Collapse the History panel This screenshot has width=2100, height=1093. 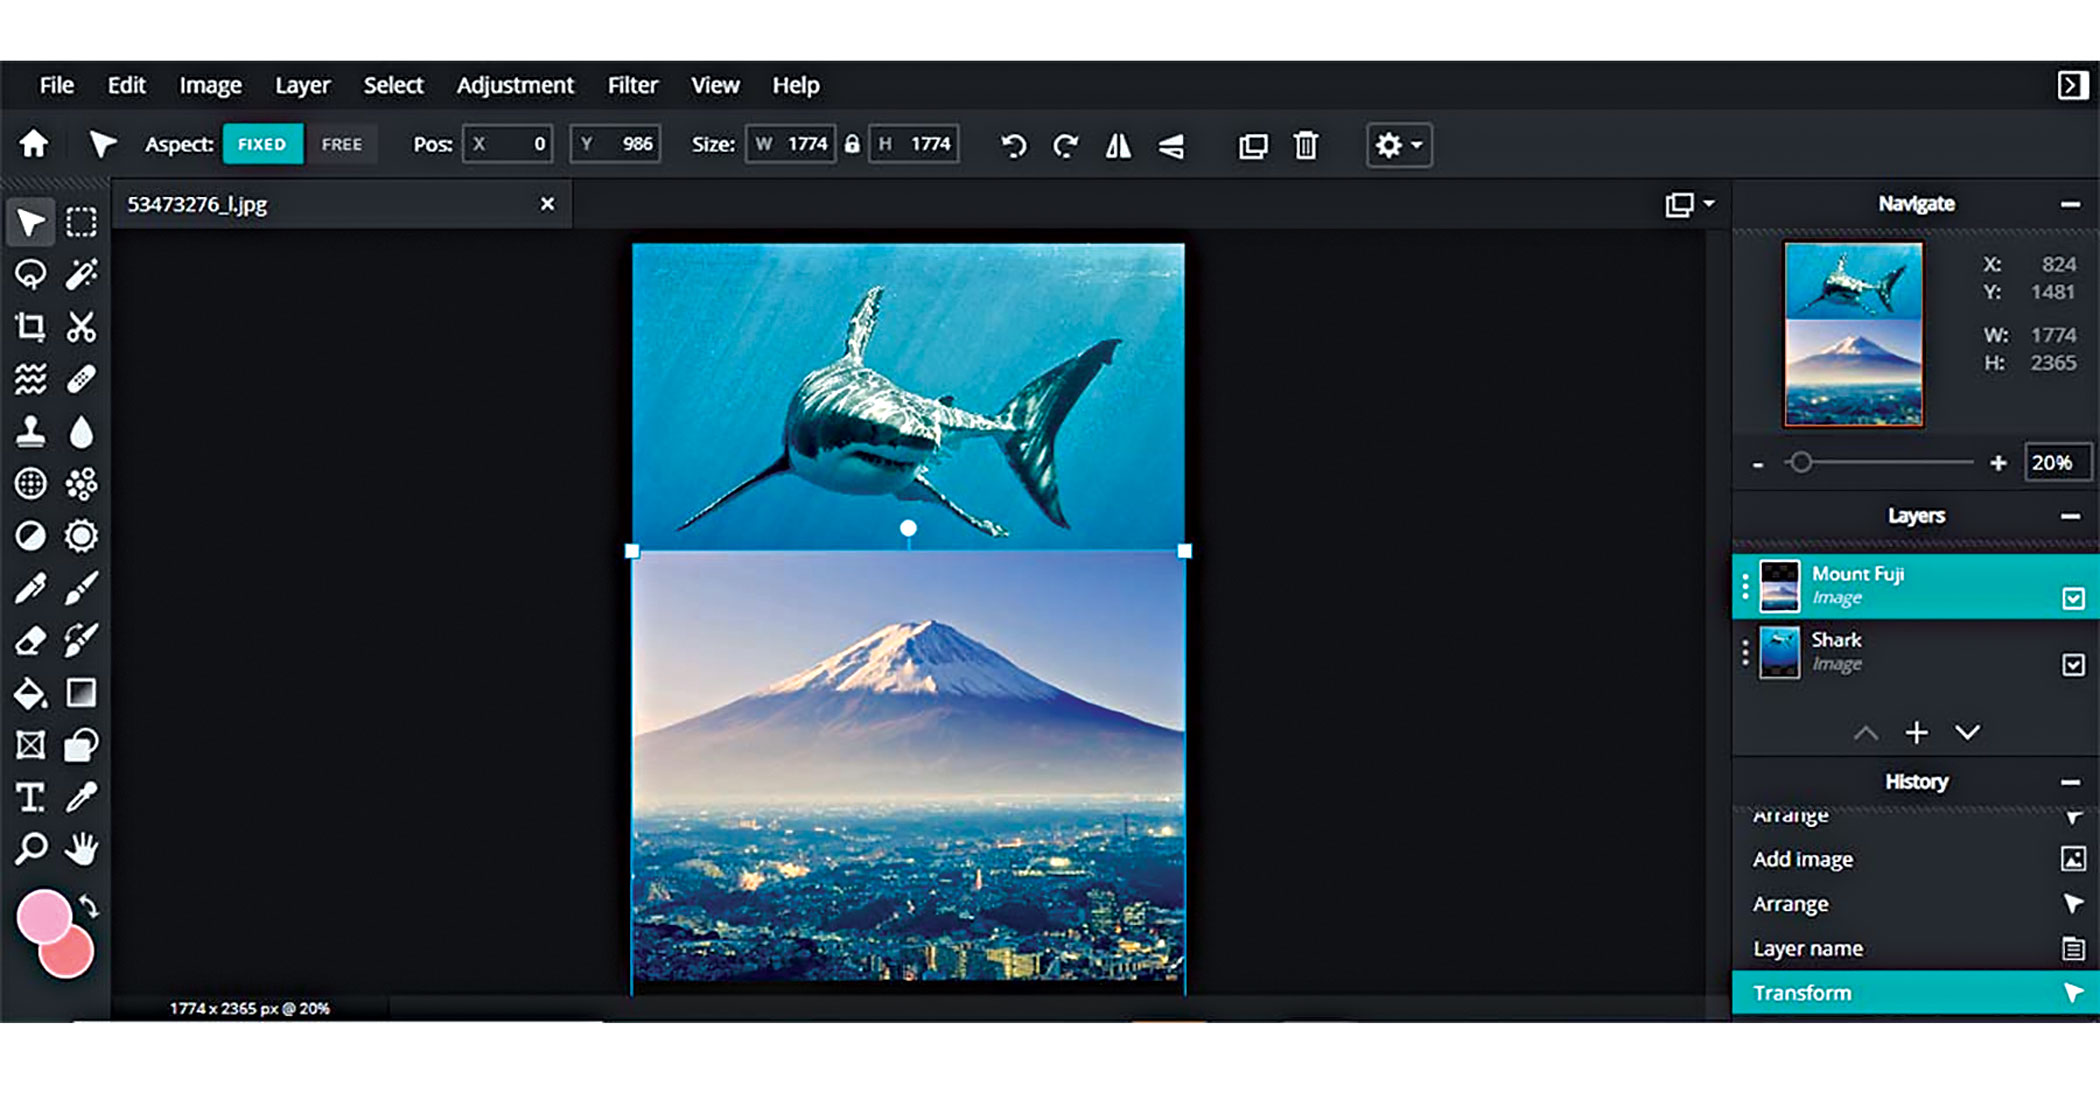coord(2070,782)
